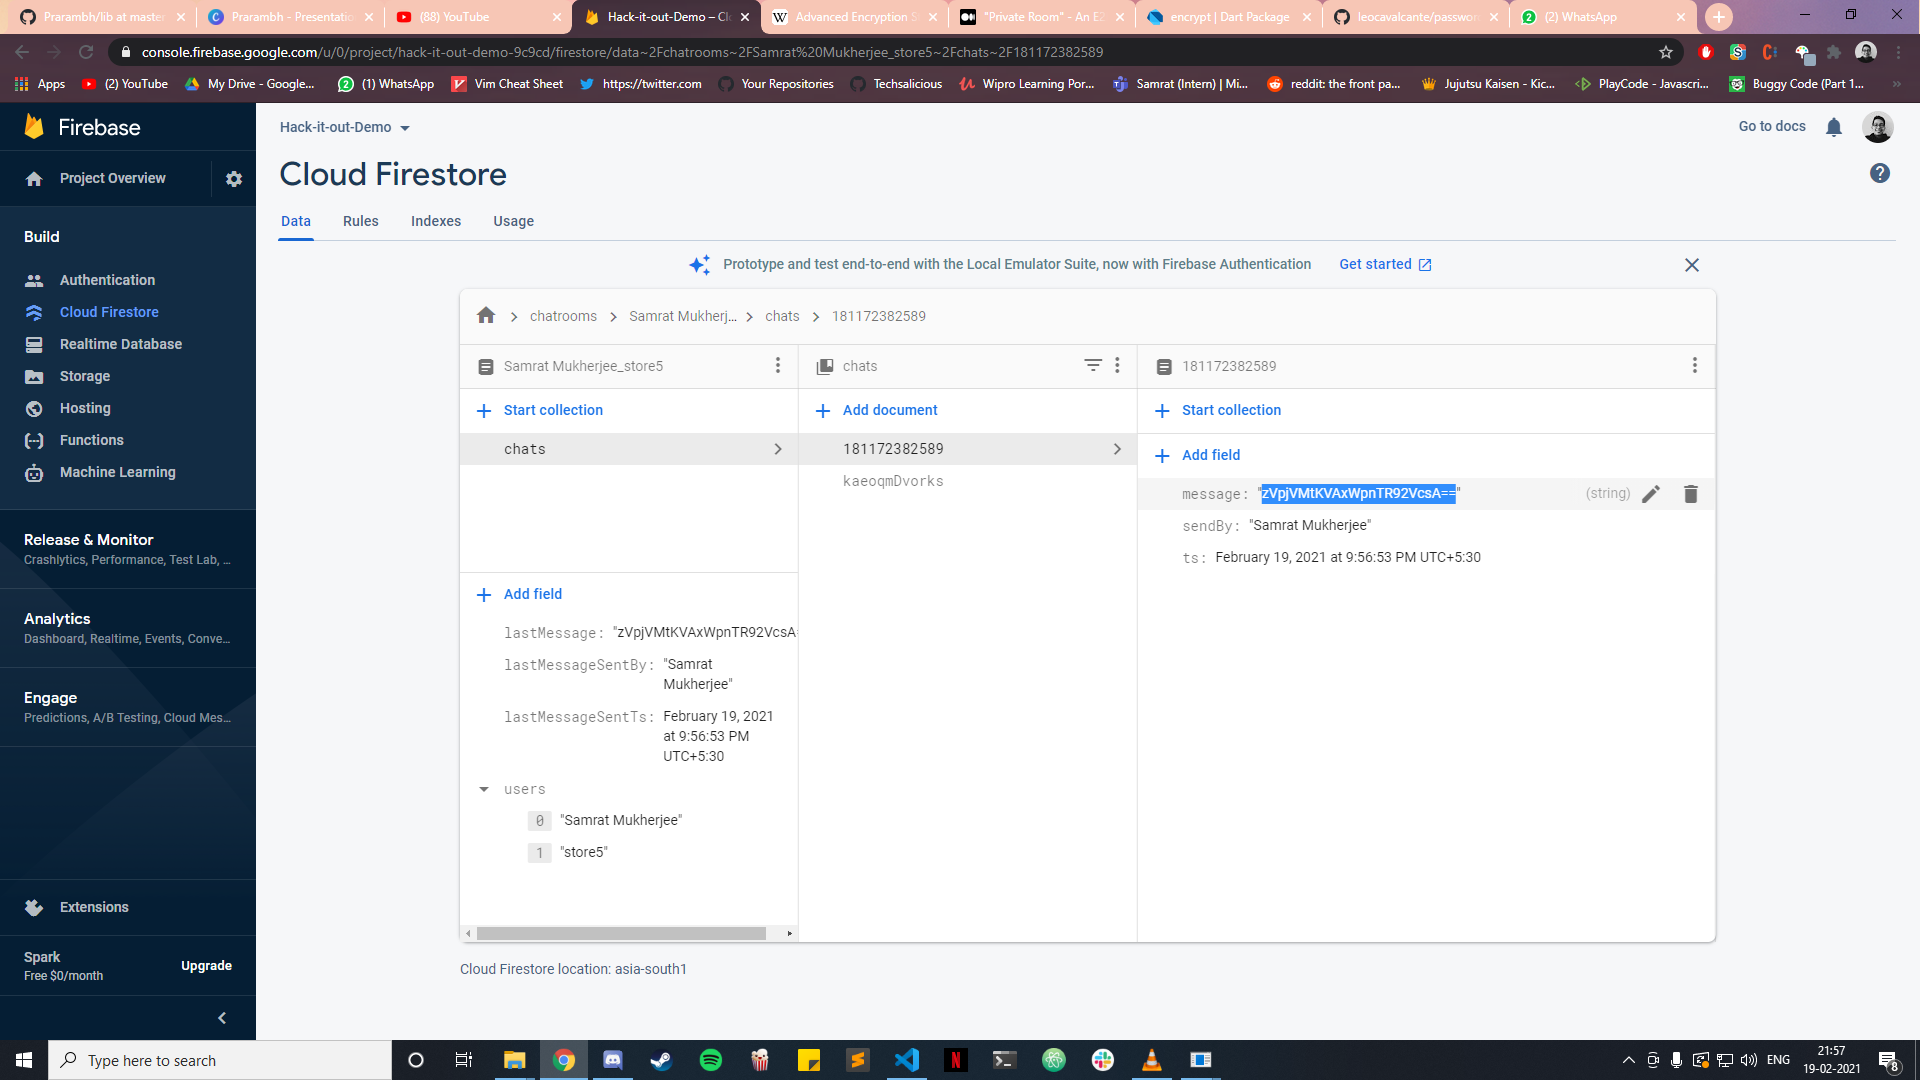The width and height of the screenshot is (1920, 1080).
Task: Open the Hack-it-out-Demo project switcher
Action: coord(345,127)
